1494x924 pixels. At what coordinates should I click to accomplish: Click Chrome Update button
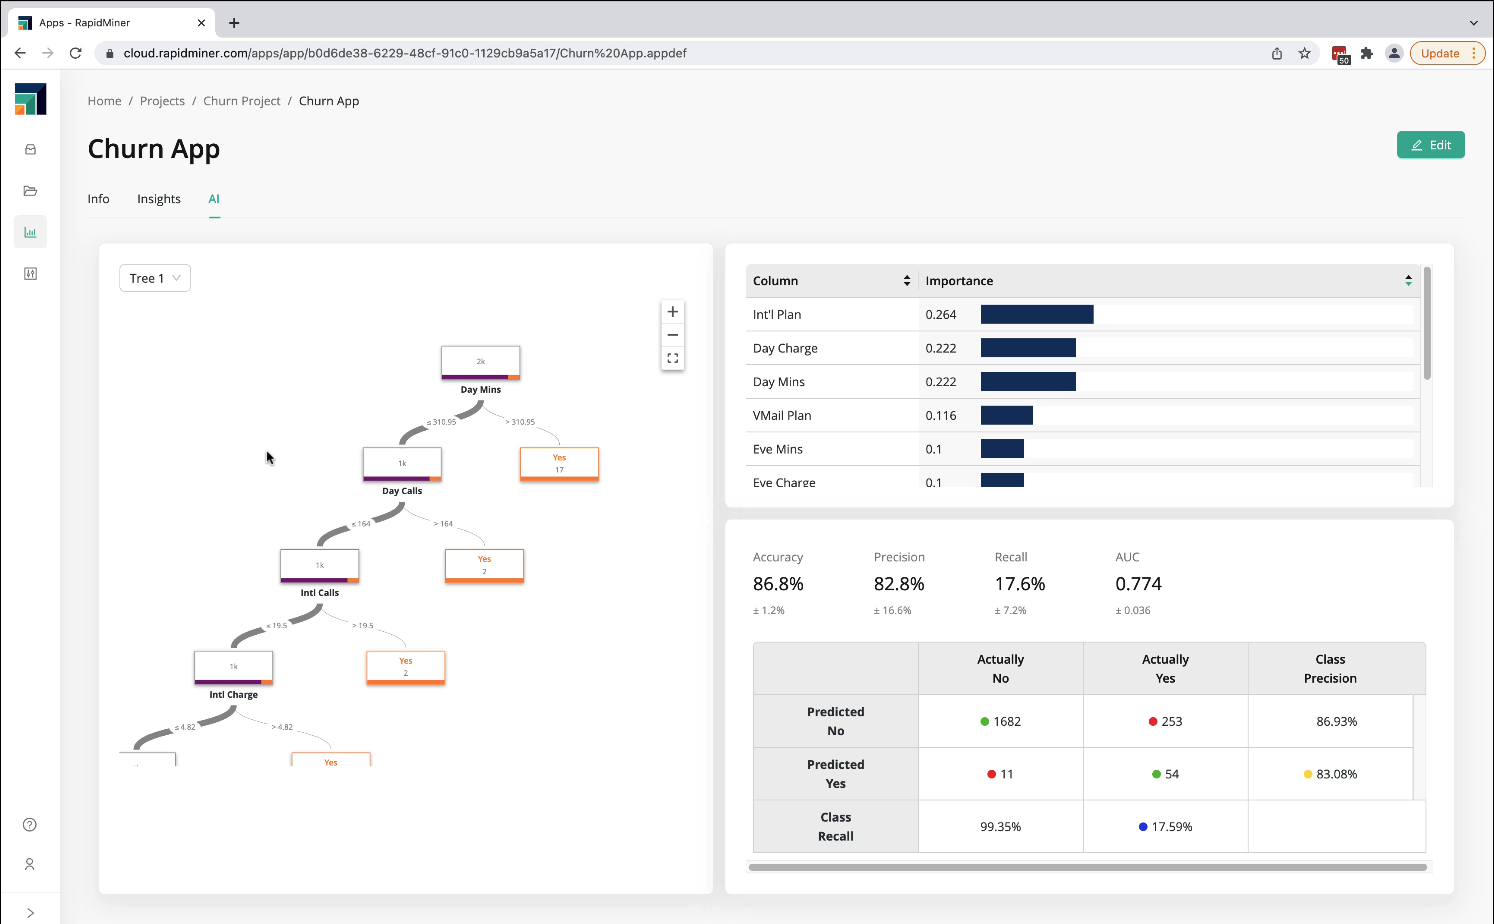(x=1447, y=53)
